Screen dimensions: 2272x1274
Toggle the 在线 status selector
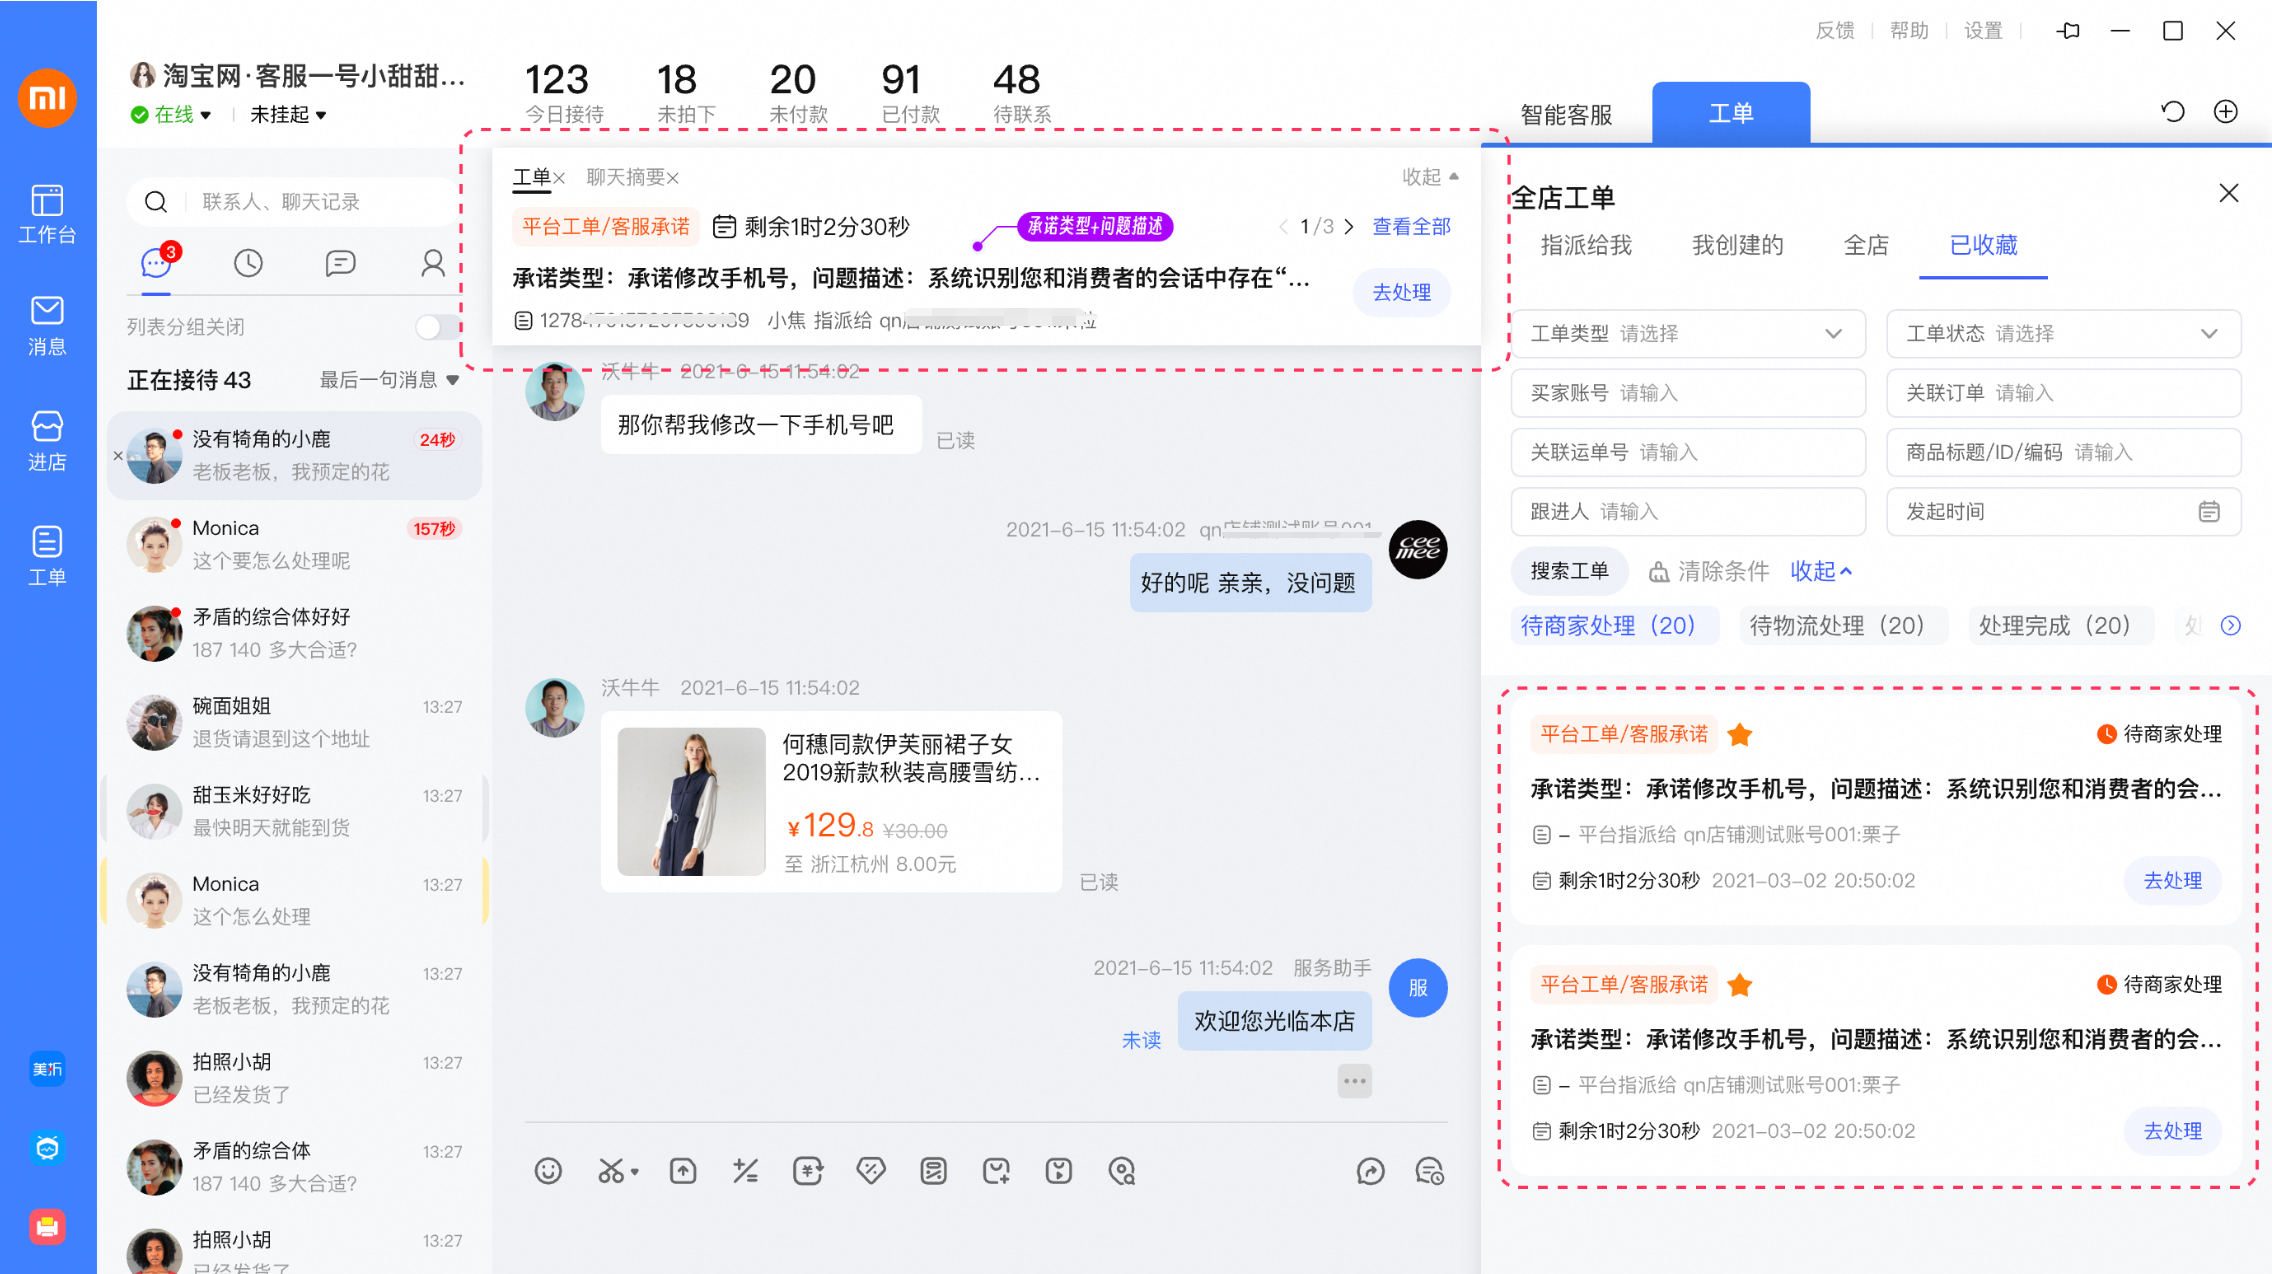click(x=172, y=114)
